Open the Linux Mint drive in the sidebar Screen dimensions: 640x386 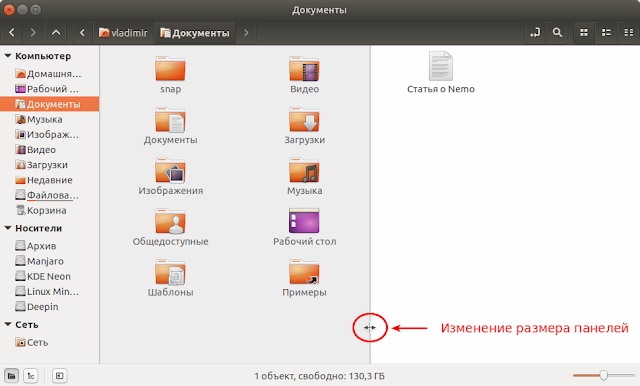pos(49,291)
